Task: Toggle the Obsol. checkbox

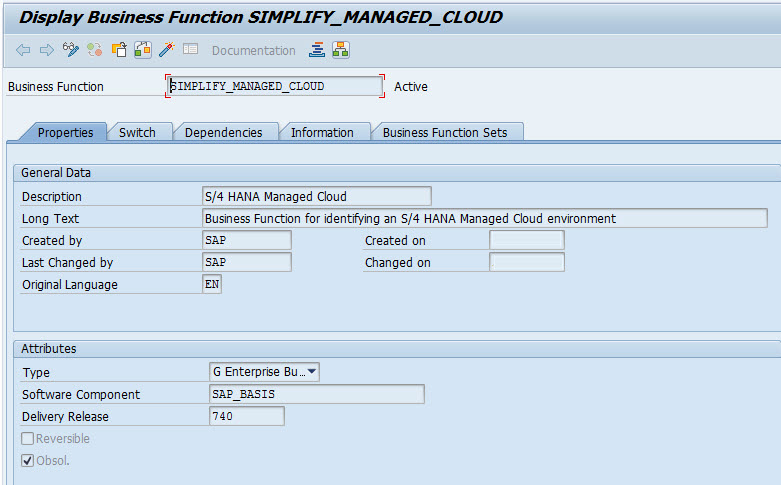Action: tap(29, 461)
